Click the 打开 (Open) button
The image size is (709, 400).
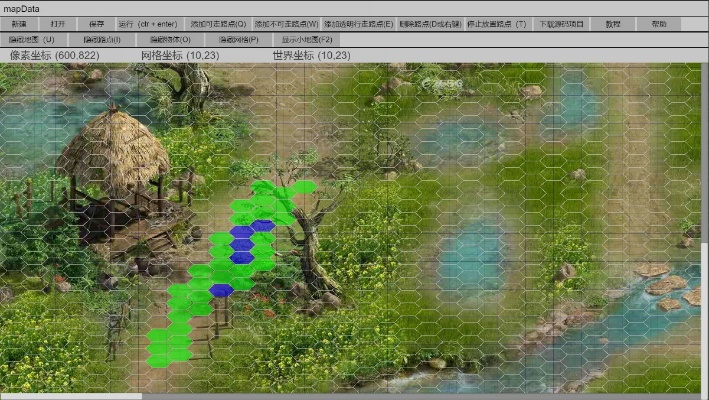coord(58,23)
